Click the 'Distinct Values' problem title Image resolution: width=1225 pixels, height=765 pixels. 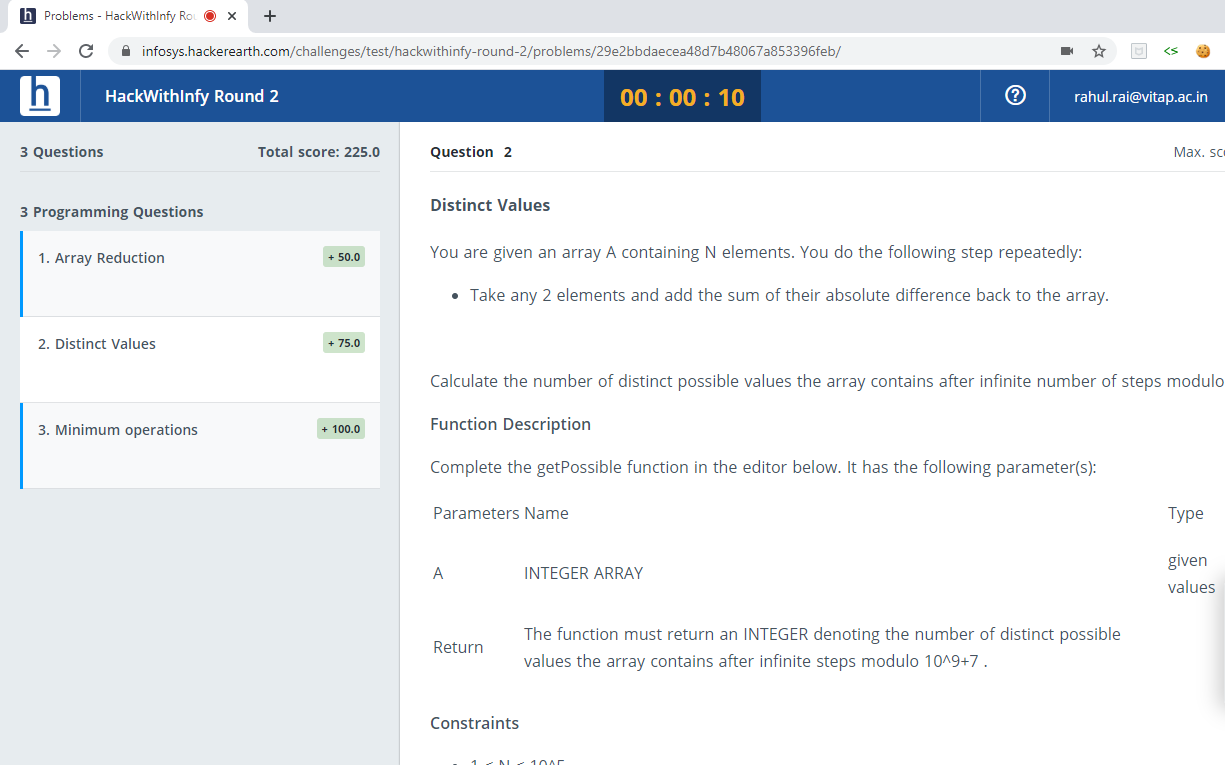(490, 205)
